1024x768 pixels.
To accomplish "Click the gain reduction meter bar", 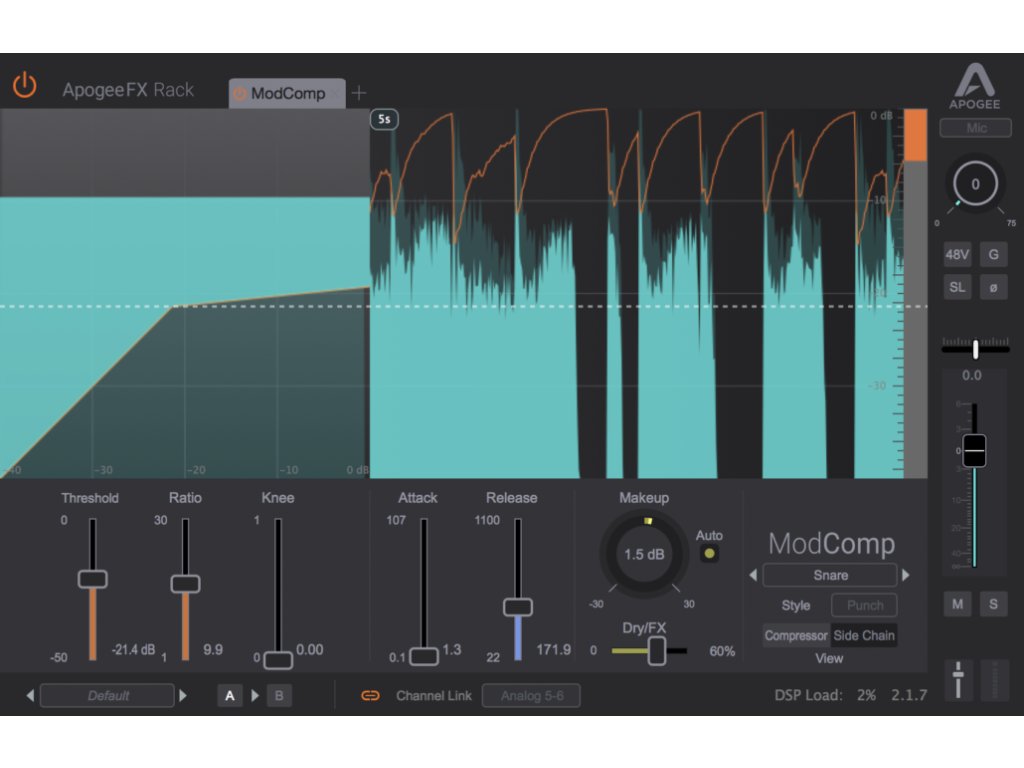I will 915,294.
